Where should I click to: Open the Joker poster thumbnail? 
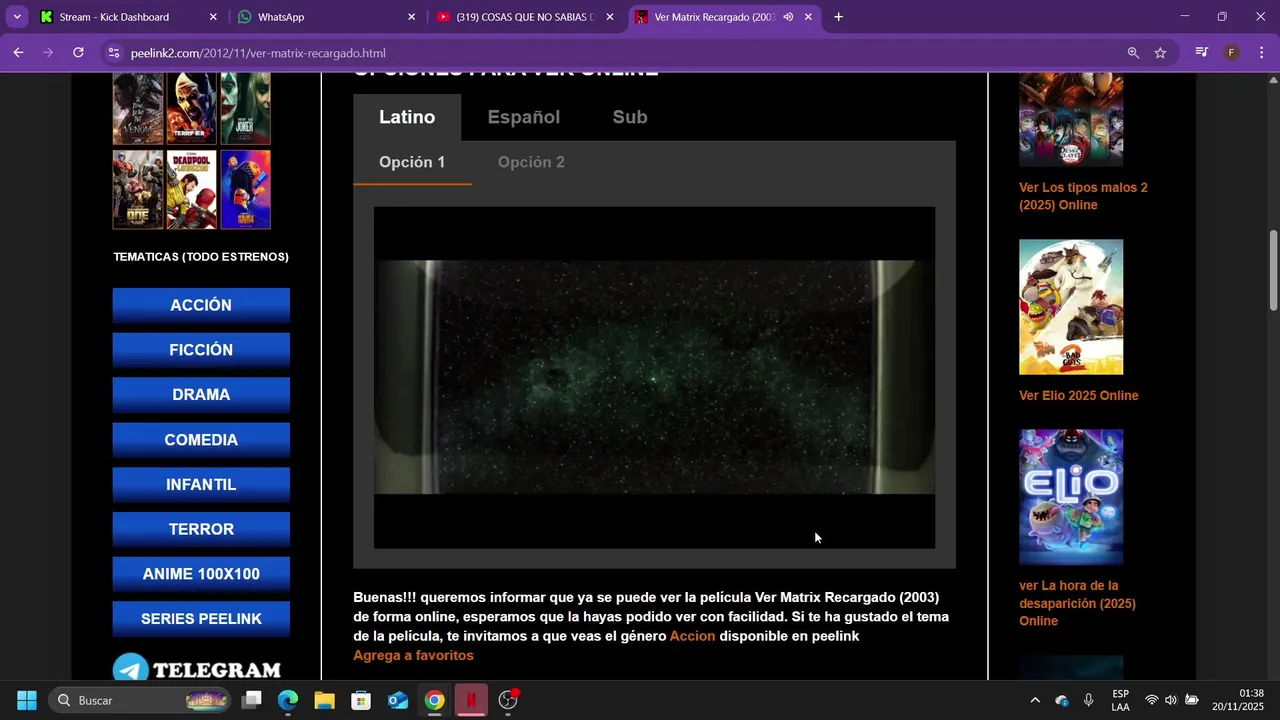tap(245, 108)
